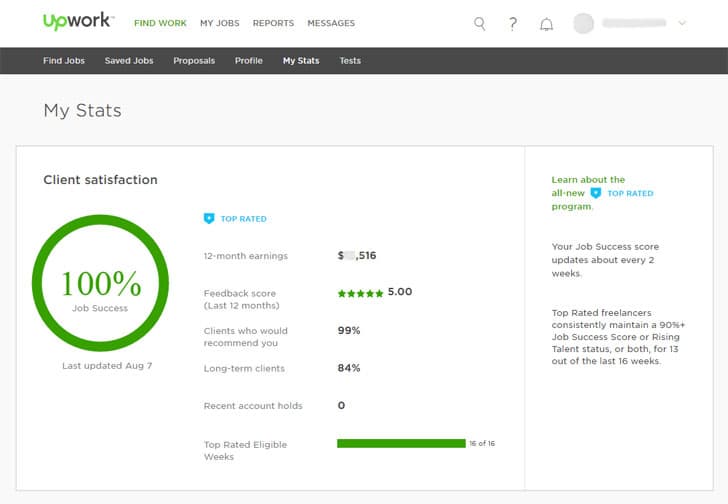Screen dimensions: 728x504
Task: Click the shield icon in sidebar link
Action: 596,193
